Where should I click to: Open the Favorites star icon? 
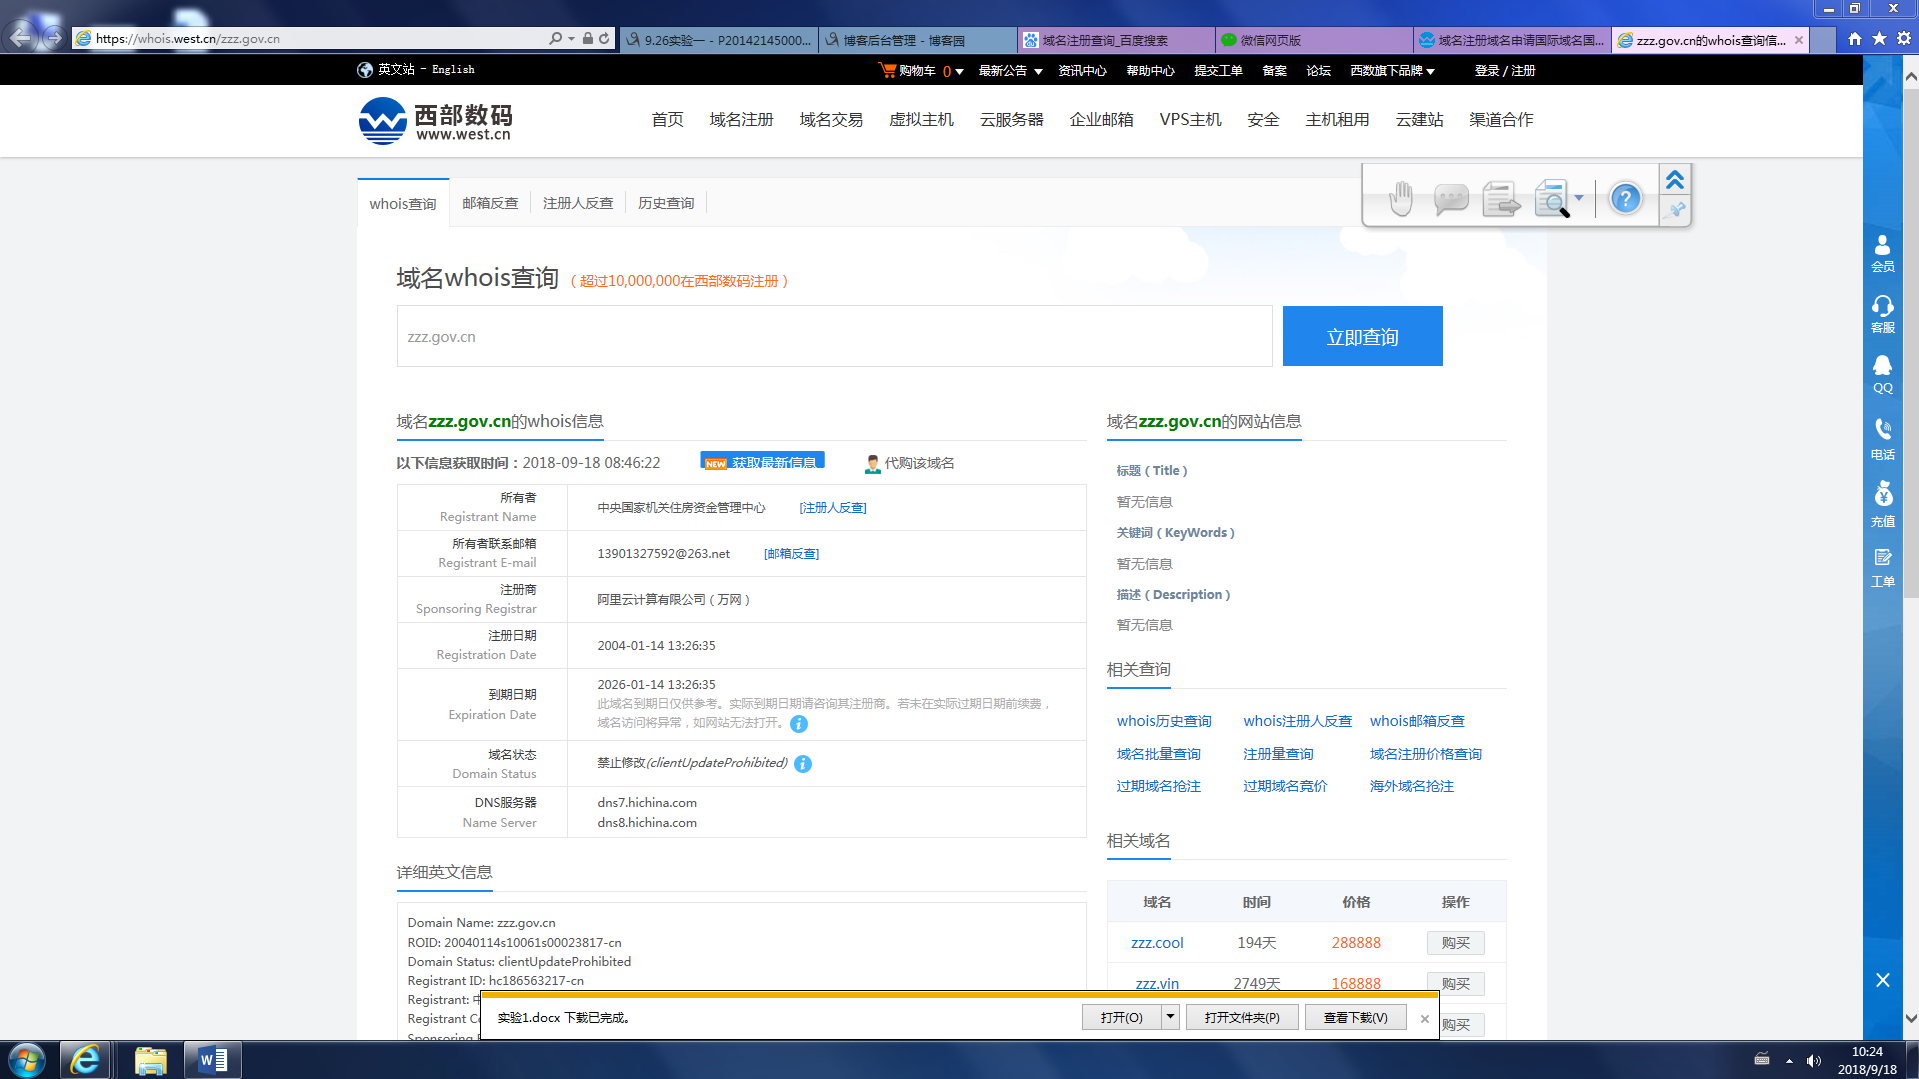pos(1879,38)
